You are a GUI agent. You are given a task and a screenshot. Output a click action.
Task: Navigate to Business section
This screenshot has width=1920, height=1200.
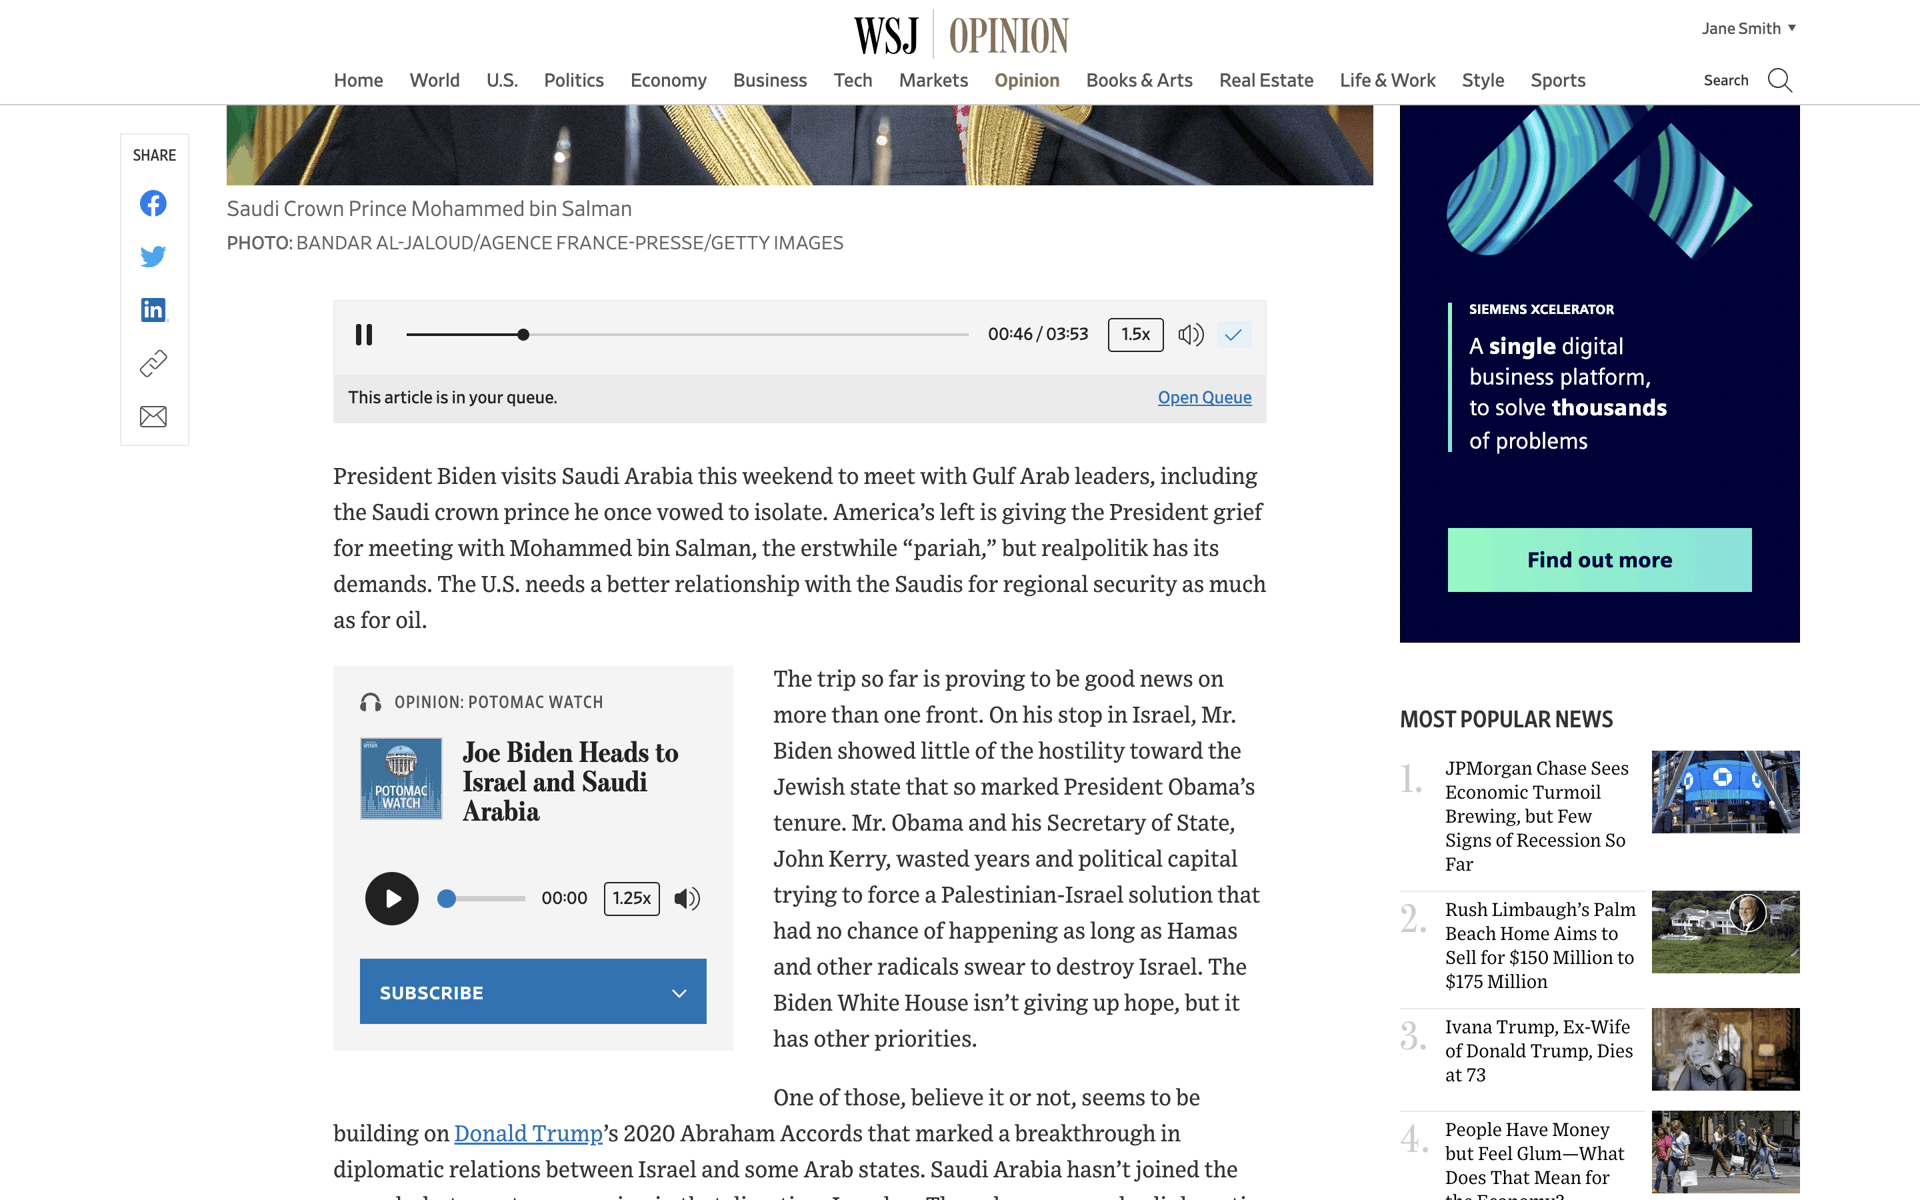770,80
